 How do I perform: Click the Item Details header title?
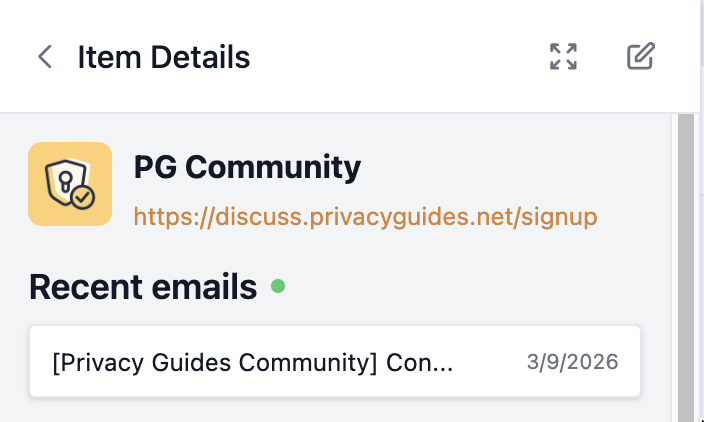pos(163,57)
